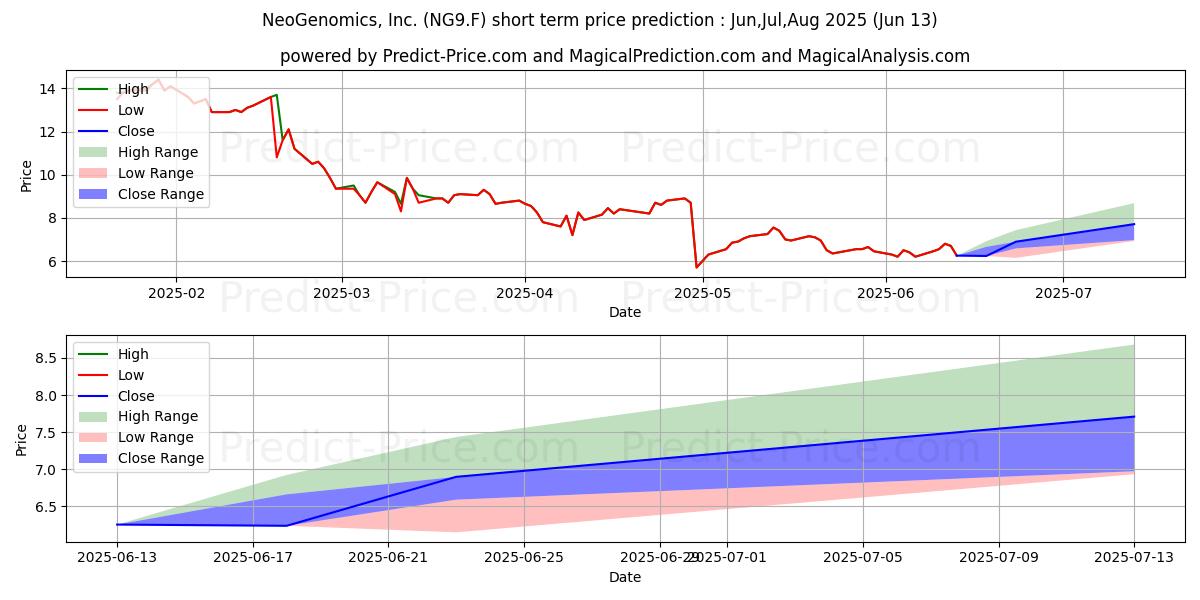
Task: Click the 2025-07-13 date tick on bottom chart
Action: [x=1134, y=557]
